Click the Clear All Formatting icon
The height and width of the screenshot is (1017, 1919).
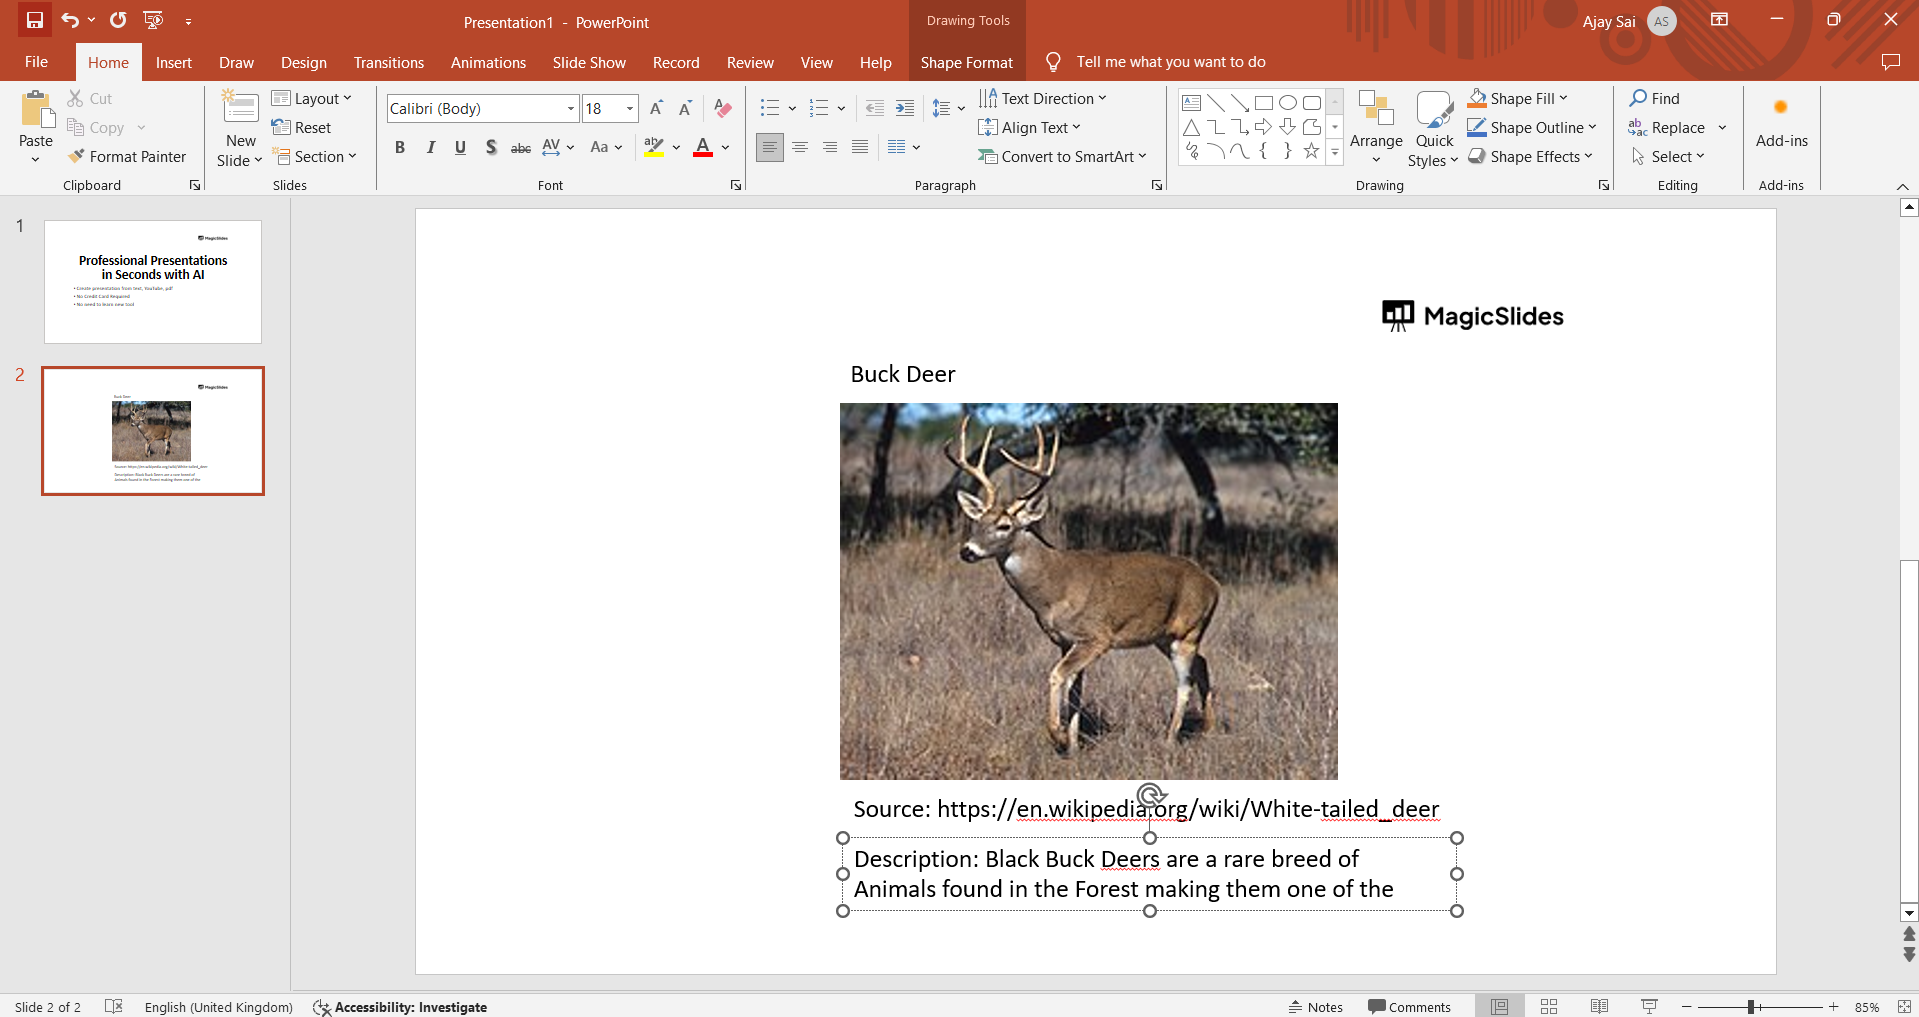click(723, 108)
